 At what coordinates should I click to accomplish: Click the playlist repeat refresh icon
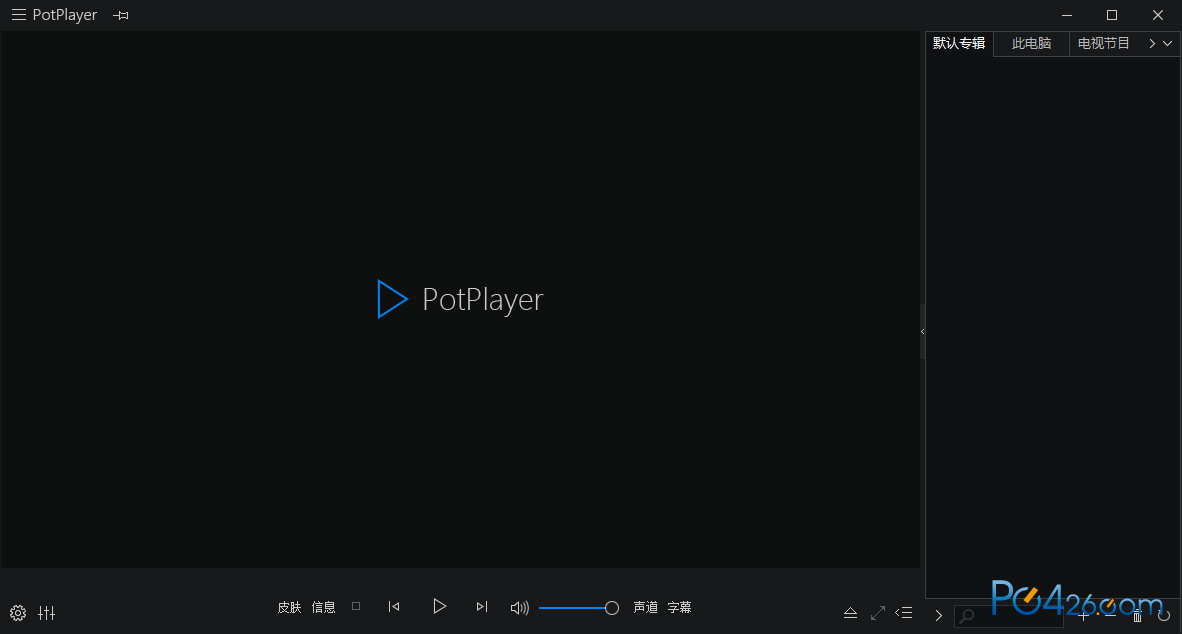[1164, 616]
